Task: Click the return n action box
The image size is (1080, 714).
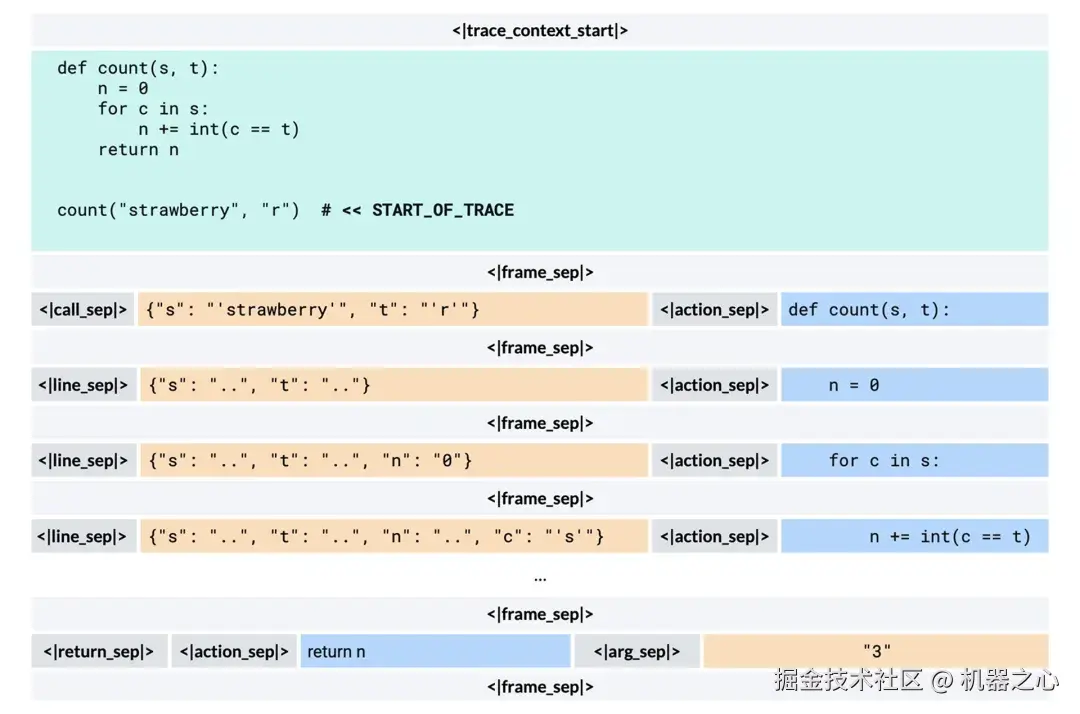Action: [435, 651]
